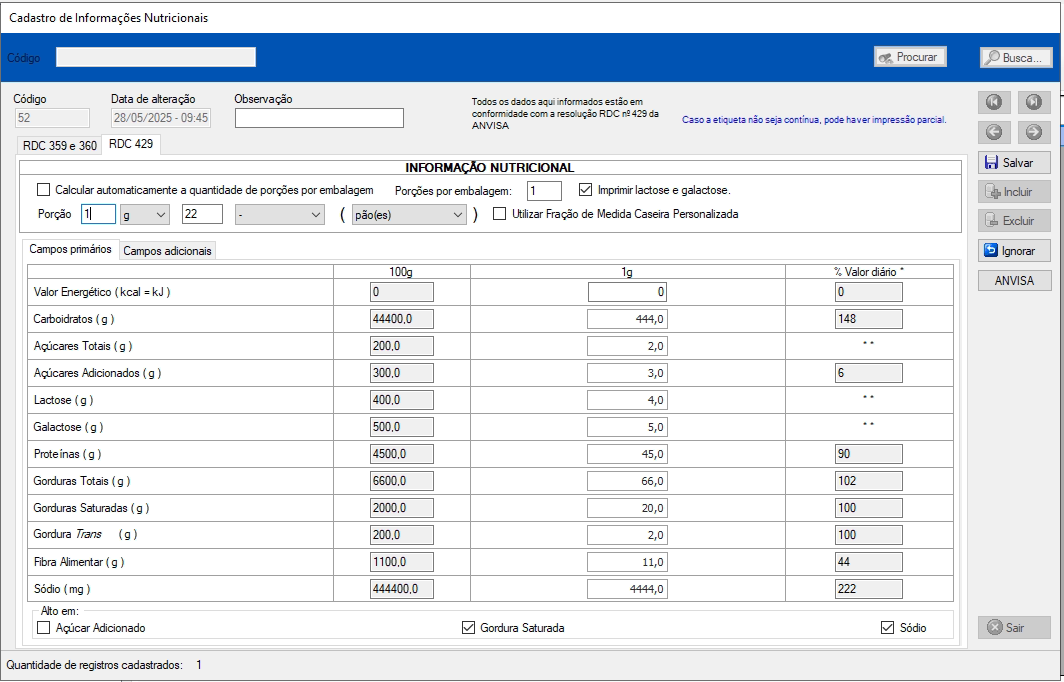
Task: Click the Salvar button
Action: (x=1014, y=163)
